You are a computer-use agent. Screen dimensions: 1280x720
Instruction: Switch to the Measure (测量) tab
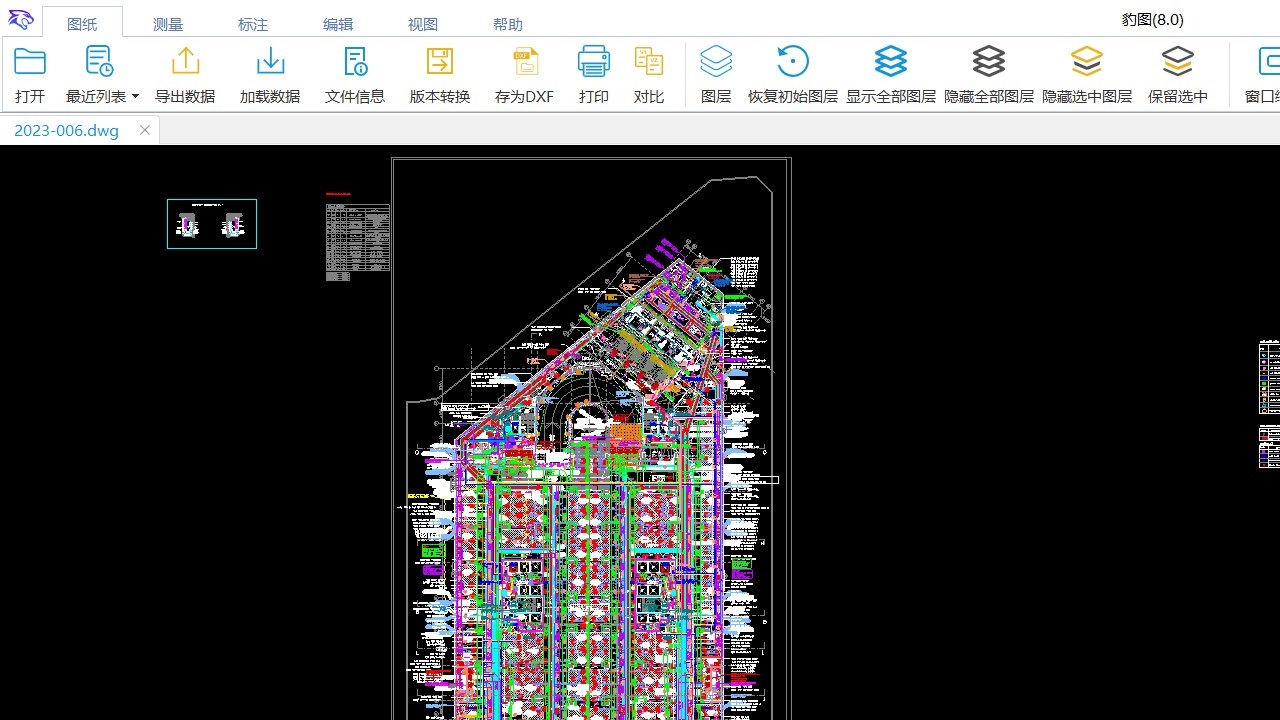point(168,24)
